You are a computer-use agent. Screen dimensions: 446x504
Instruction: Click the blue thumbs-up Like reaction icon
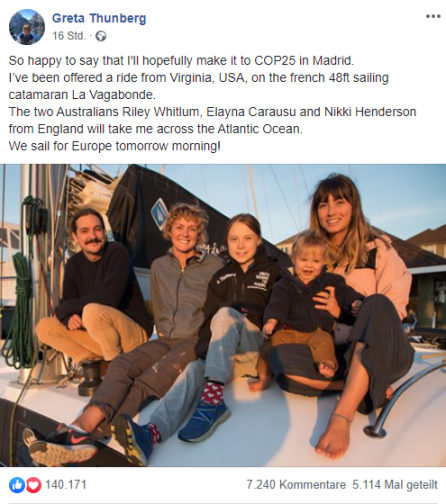coord(17,485)
